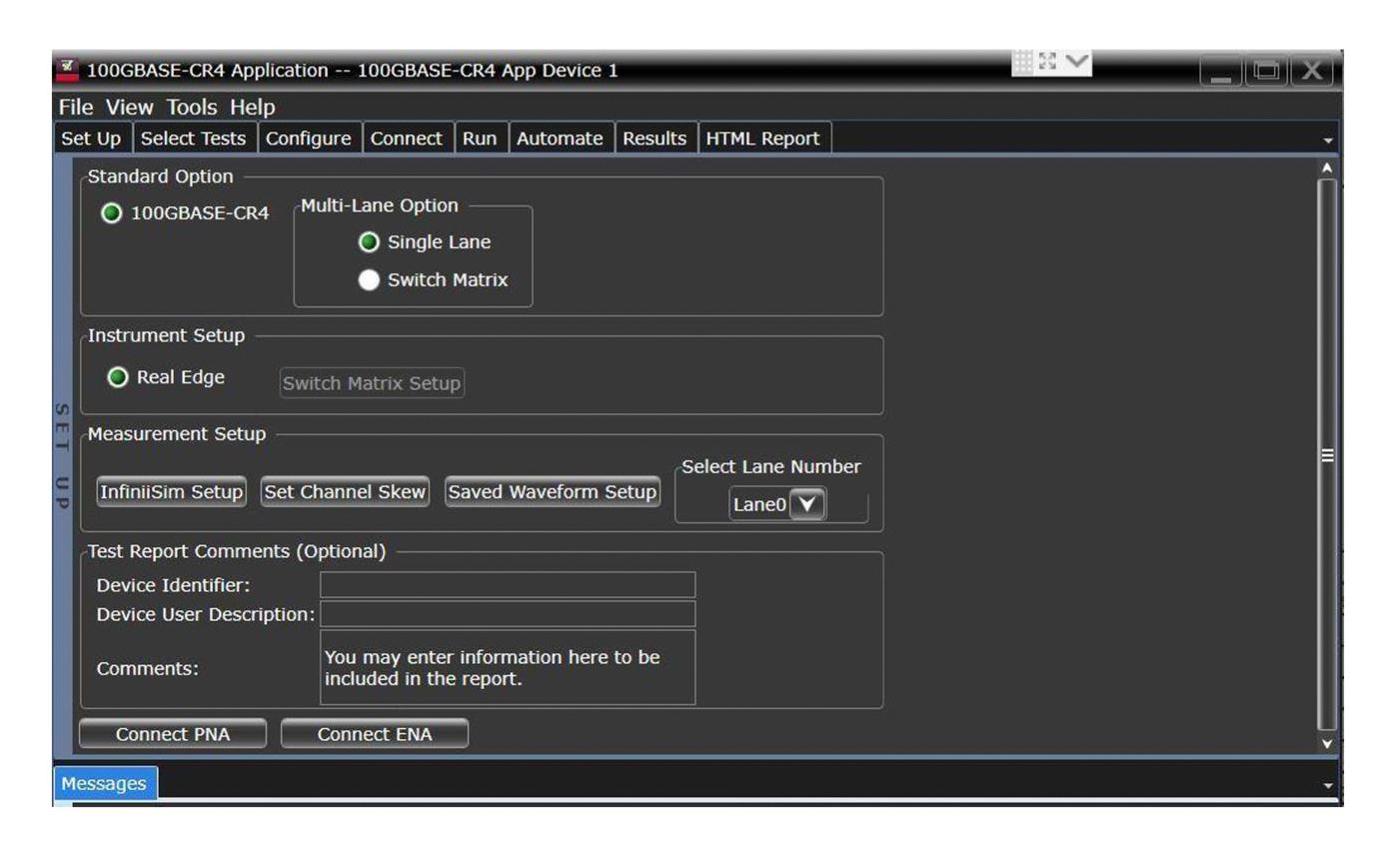The height and width of the screenshot is (866, 1397).
Task: Switch to the Select Tests tab
Action: tap(196, 139)
